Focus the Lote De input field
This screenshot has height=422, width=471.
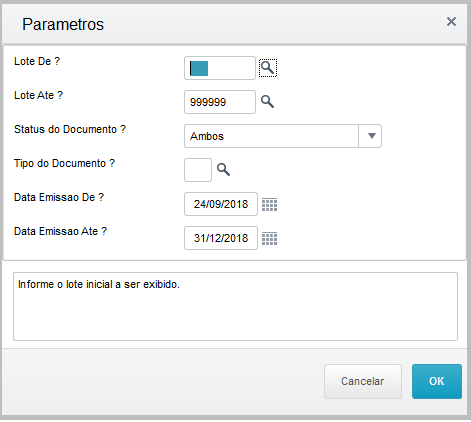tap(220, 68)
